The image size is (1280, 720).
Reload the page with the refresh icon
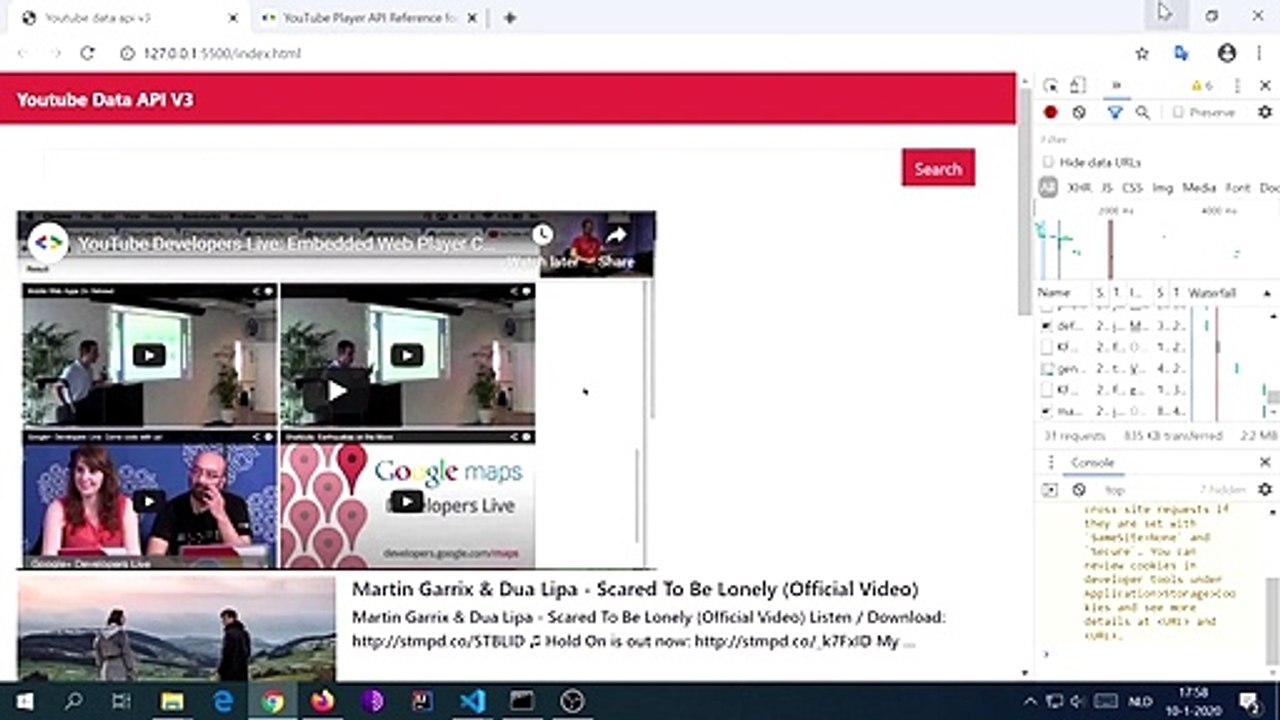[87, 53]
